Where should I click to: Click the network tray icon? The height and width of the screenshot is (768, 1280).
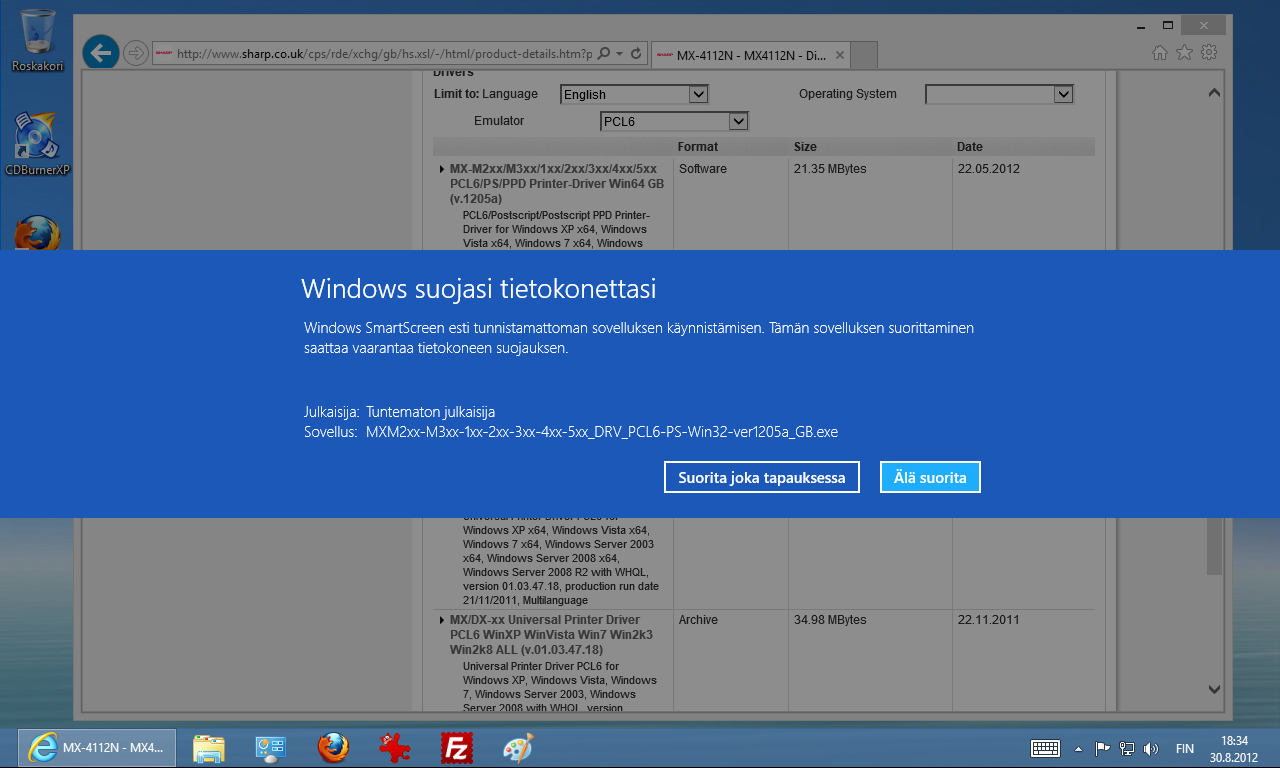tap(1127, 748)
